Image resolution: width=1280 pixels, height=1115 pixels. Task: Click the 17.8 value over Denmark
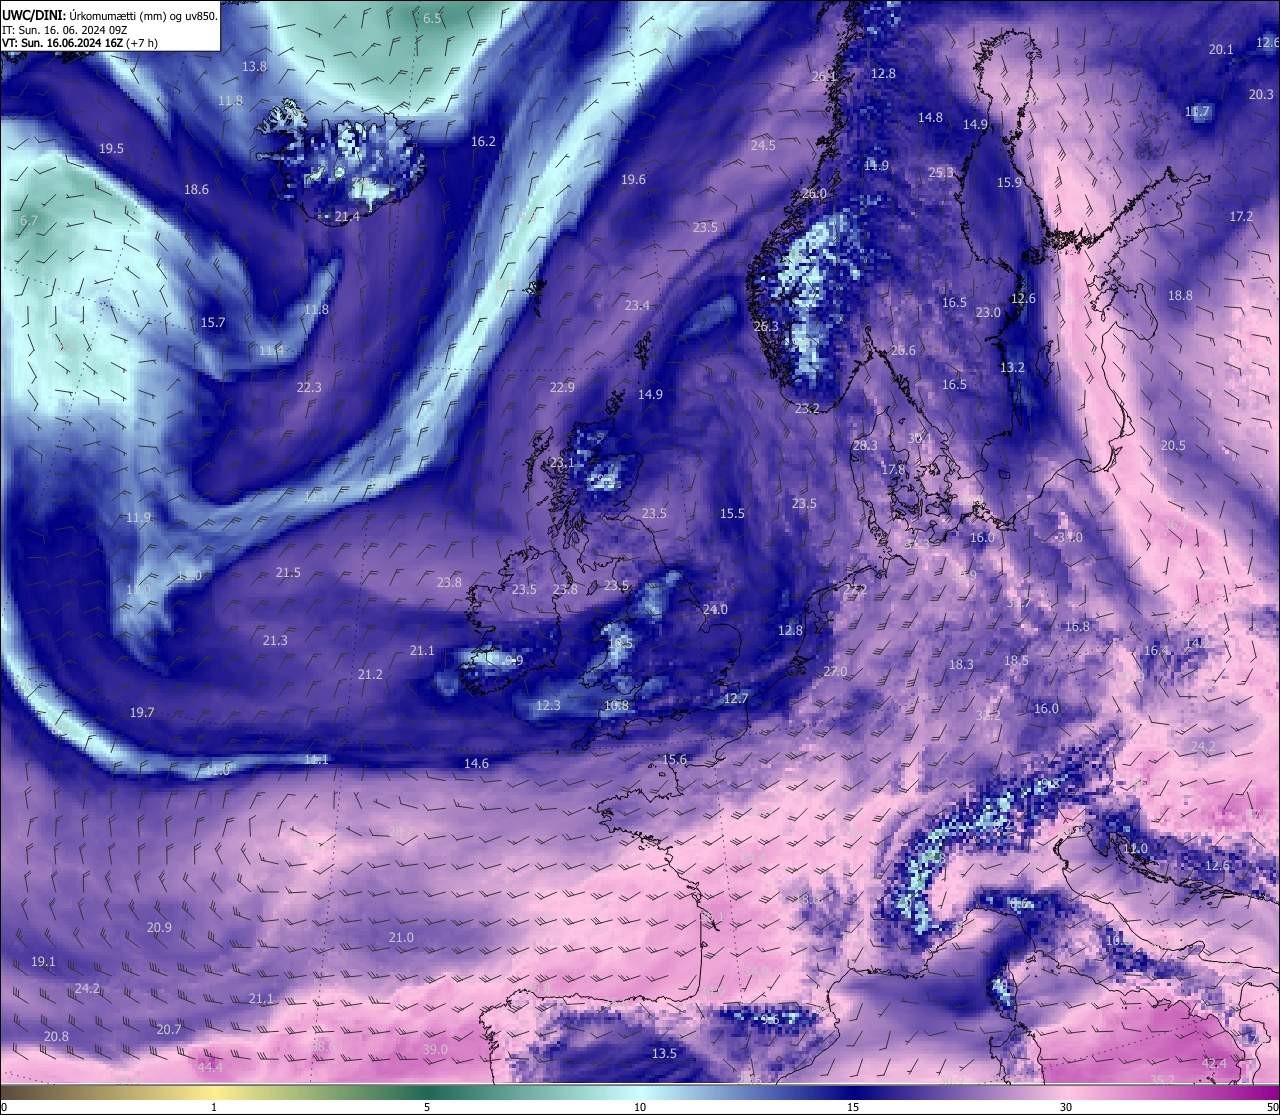pyautogui.click(x=893, y=470)
